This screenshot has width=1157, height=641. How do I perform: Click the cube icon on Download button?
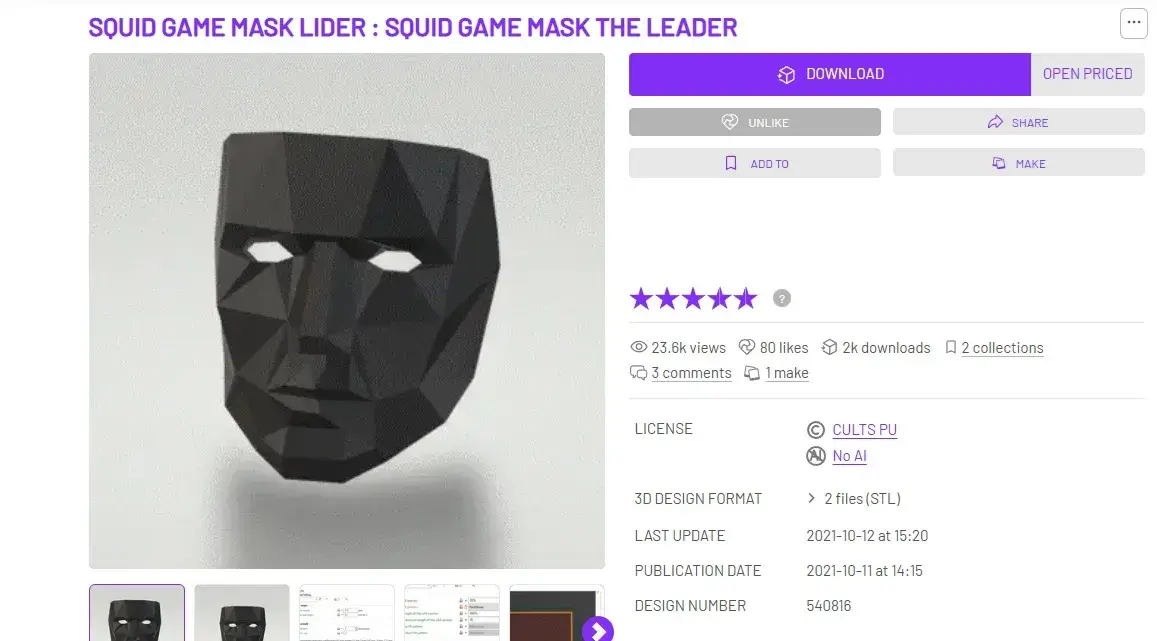pyautogui.click(x=786, y=75)
